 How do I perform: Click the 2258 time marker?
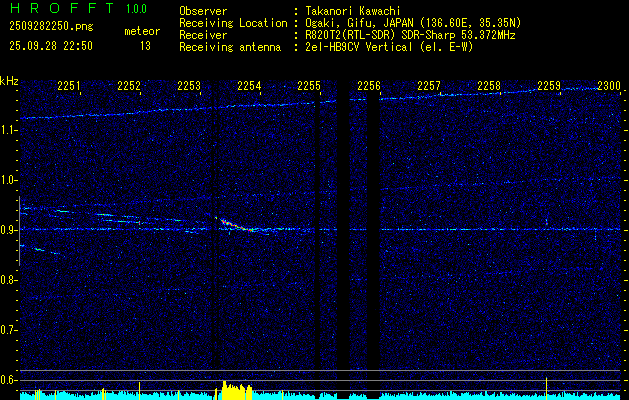point(489,86)
